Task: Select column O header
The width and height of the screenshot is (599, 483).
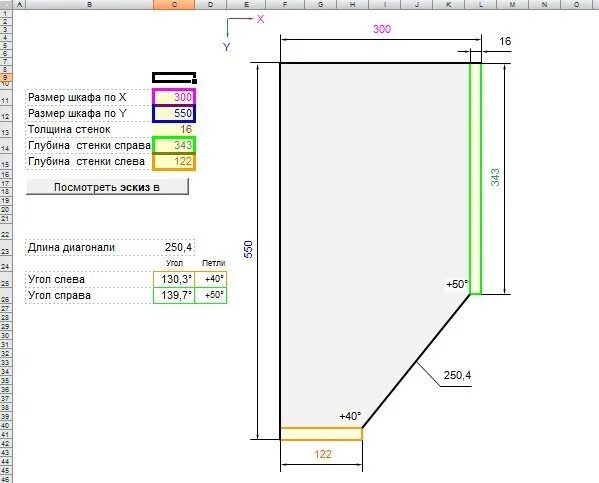Action: [576, 5]
